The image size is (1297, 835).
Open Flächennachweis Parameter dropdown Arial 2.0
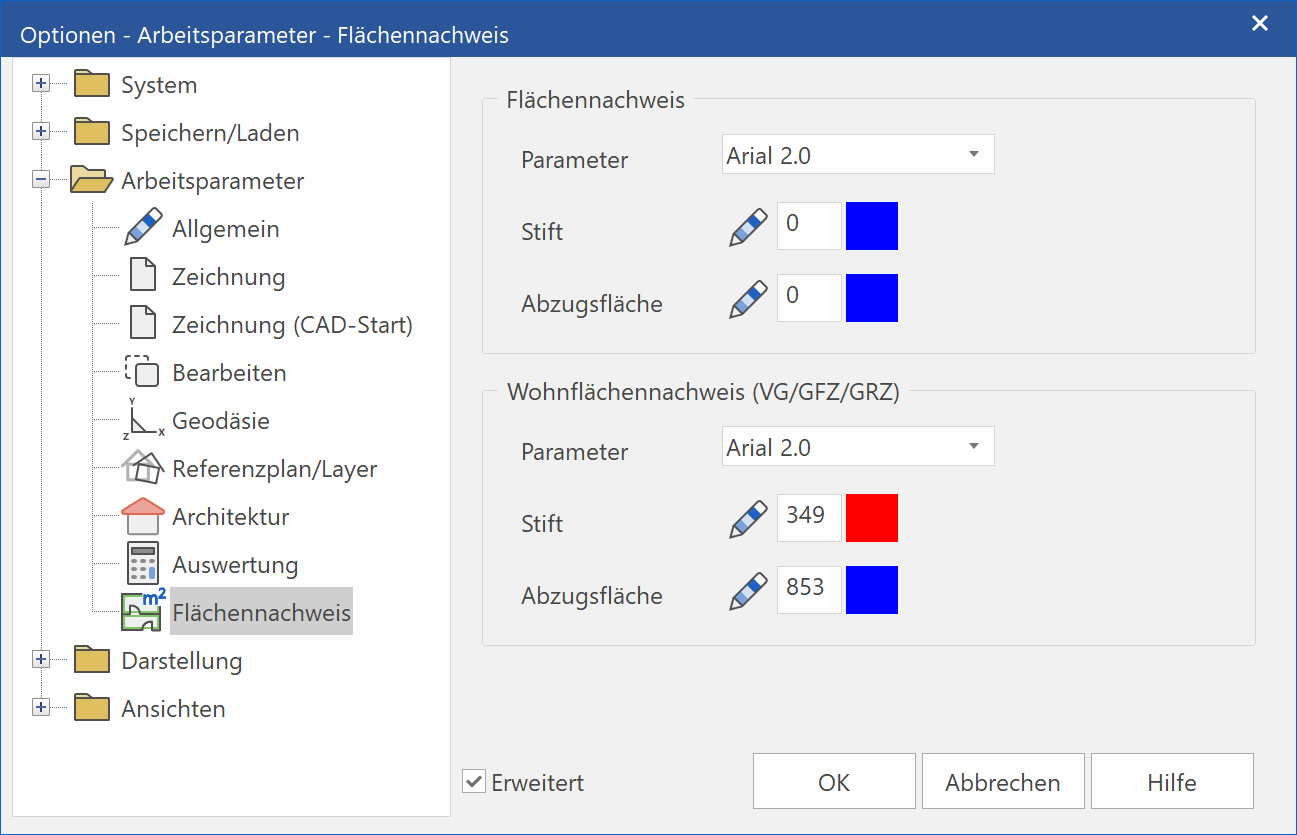pyautogui.click(x=858, y=155)
